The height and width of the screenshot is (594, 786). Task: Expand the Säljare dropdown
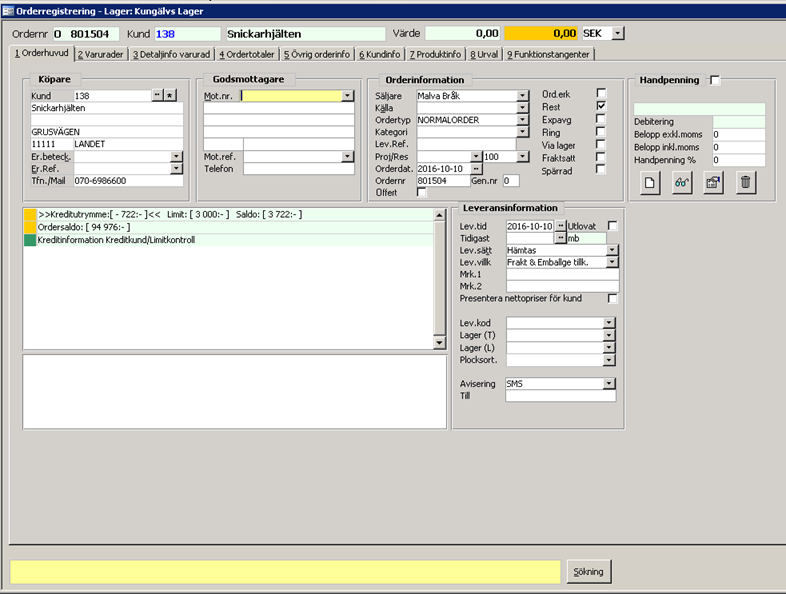pos(523,96)
